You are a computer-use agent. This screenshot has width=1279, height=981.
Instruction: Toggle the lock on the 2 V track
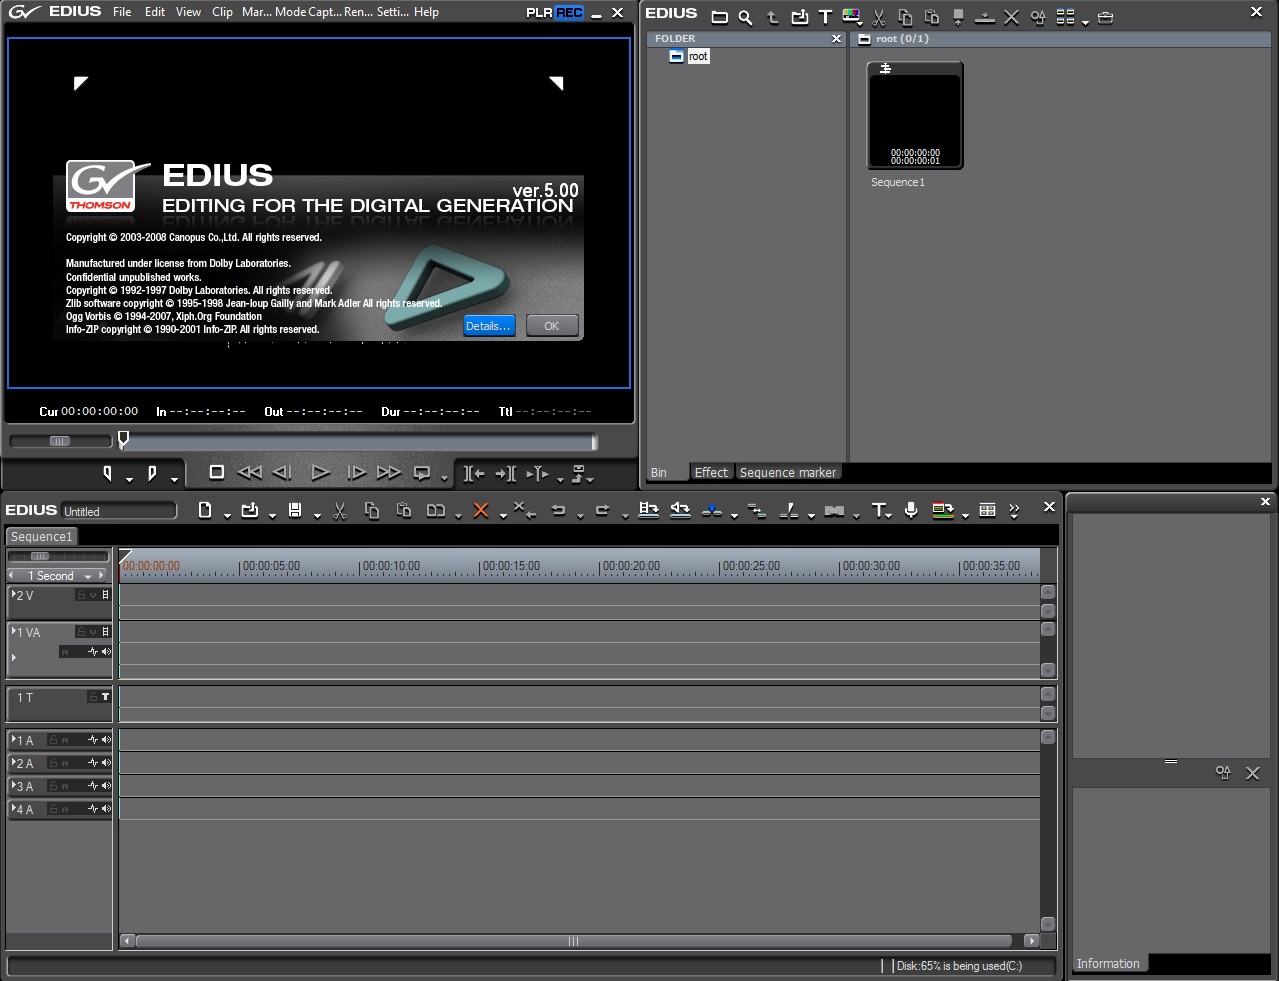(82, 595)
